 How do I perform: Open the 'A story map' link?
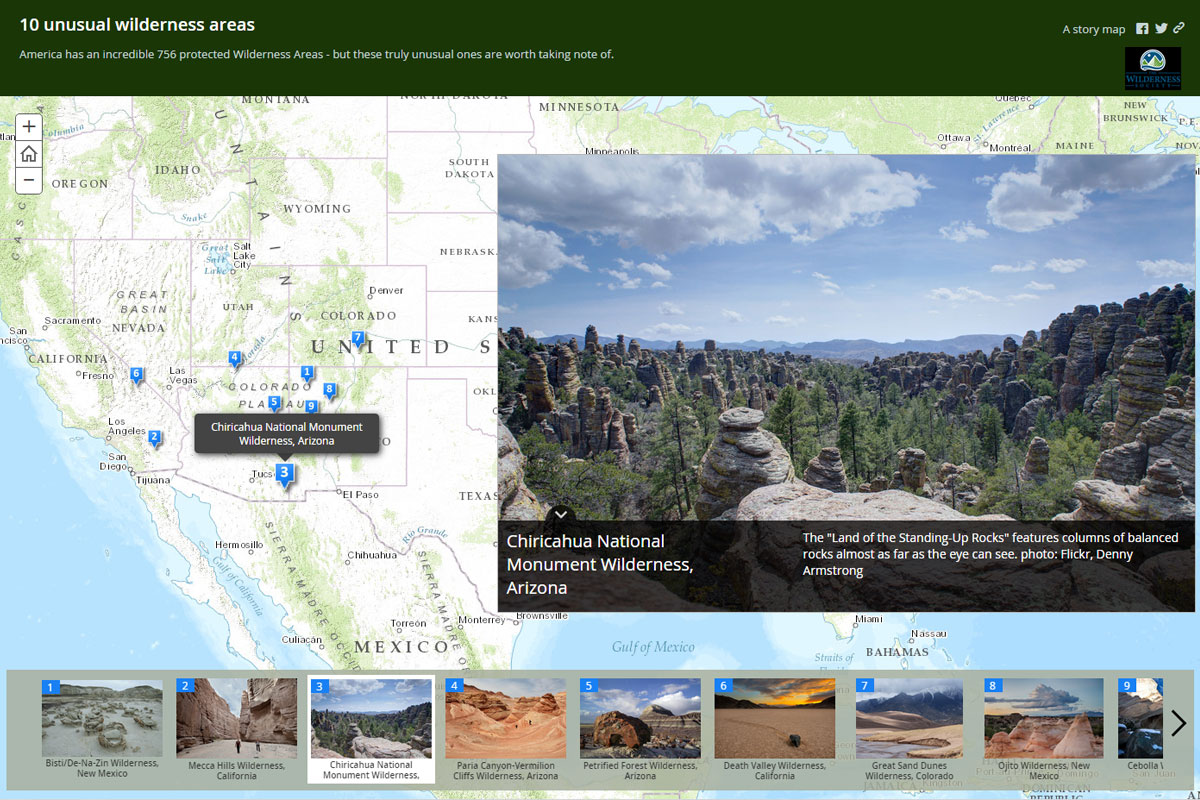pyautogui.click(x=1093, y=29)
